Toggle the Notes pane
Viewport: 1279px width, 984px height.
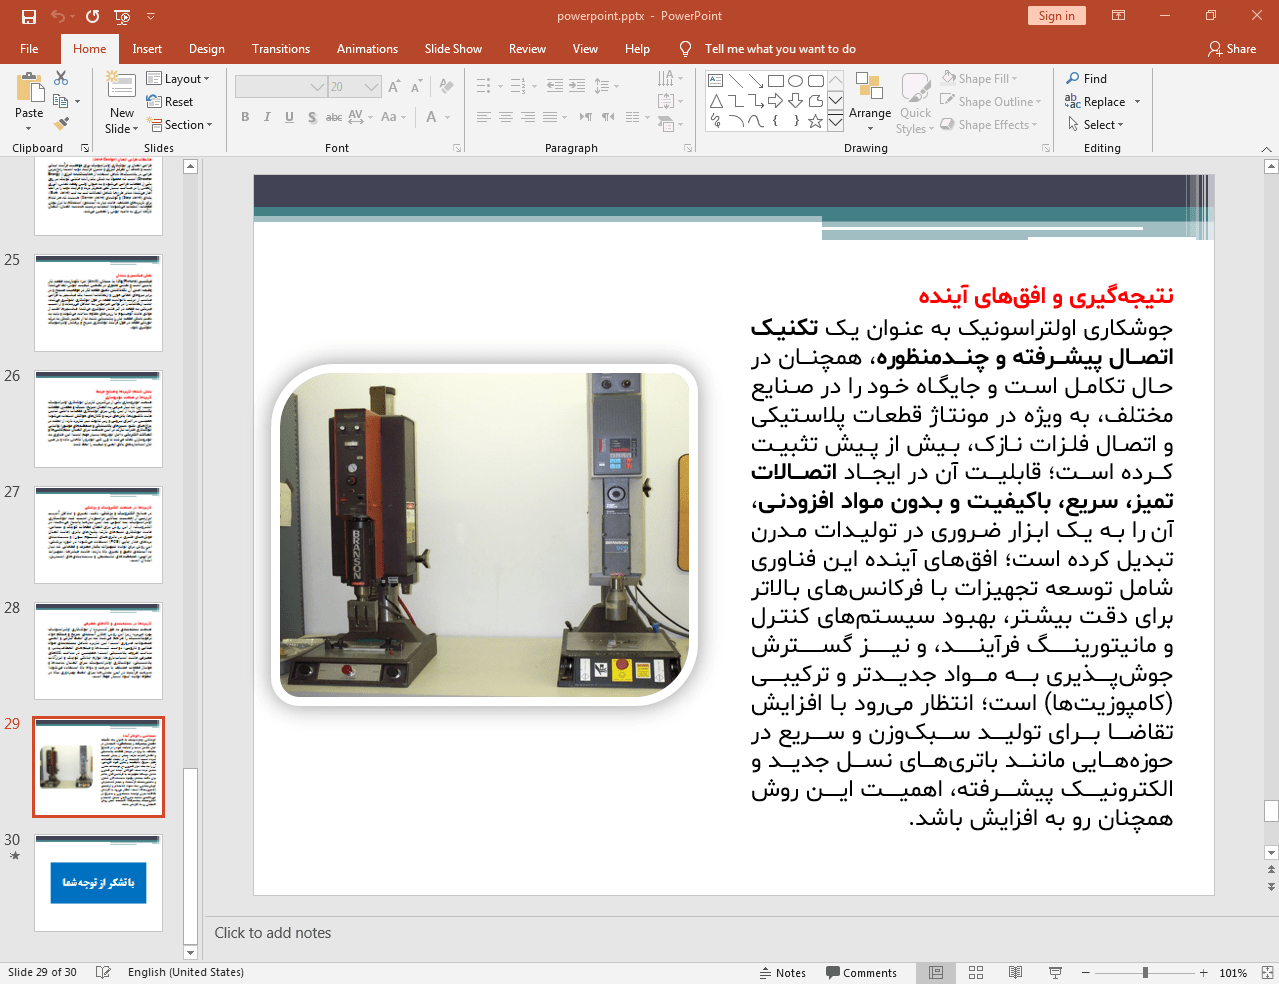(x=782, y=972)
